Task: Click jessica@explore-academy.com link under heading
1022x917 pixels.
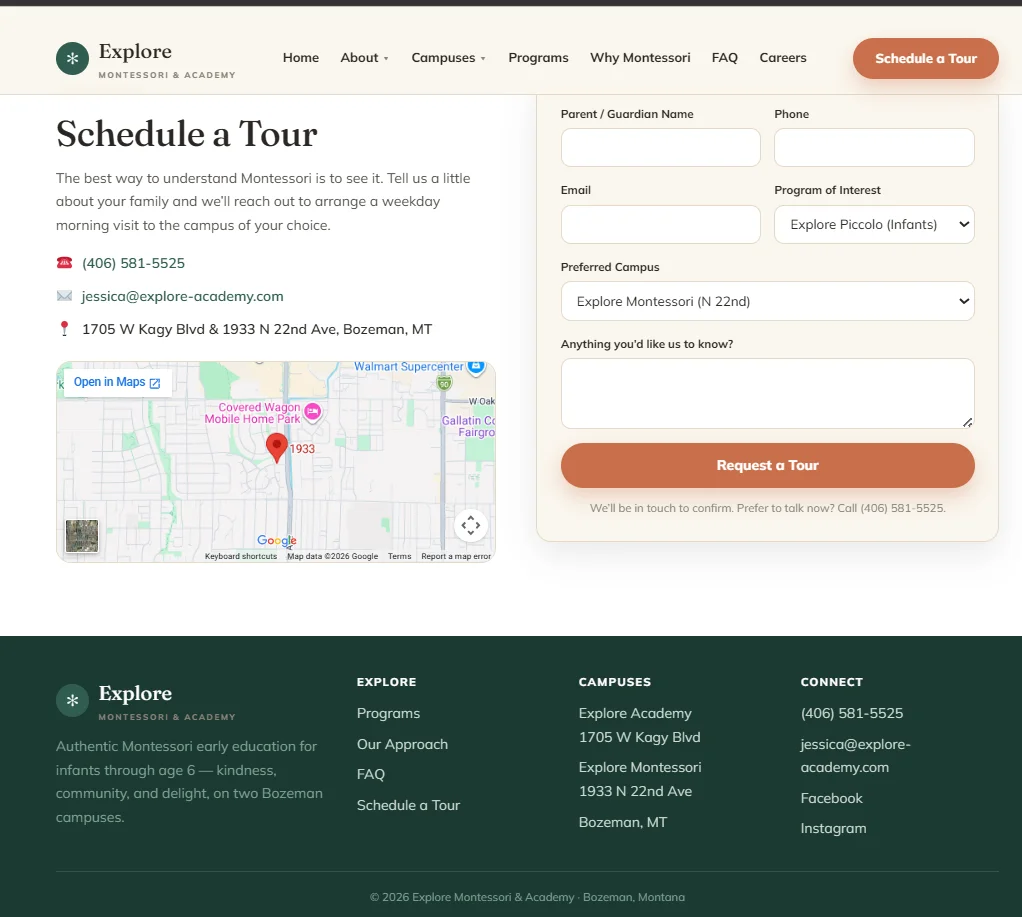Action: click(182, 297)
